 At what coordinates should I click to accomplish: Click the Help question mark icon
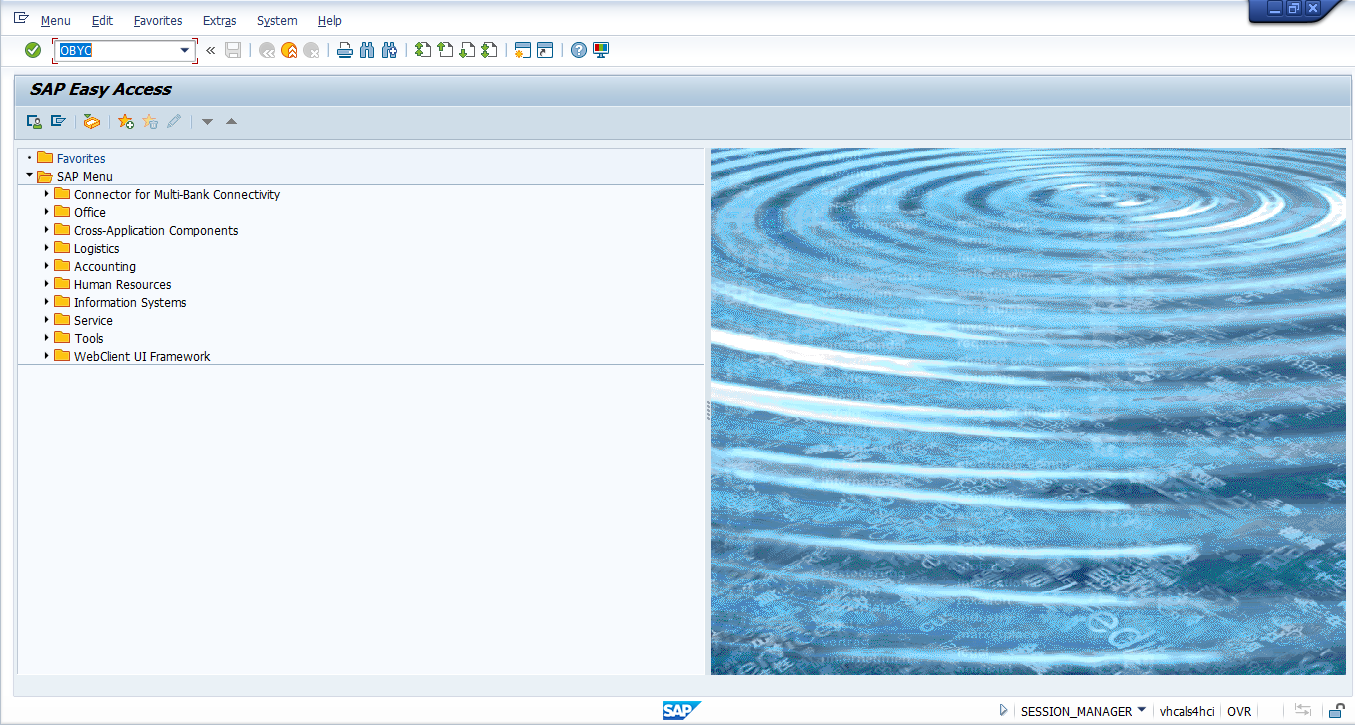point(579,50)
